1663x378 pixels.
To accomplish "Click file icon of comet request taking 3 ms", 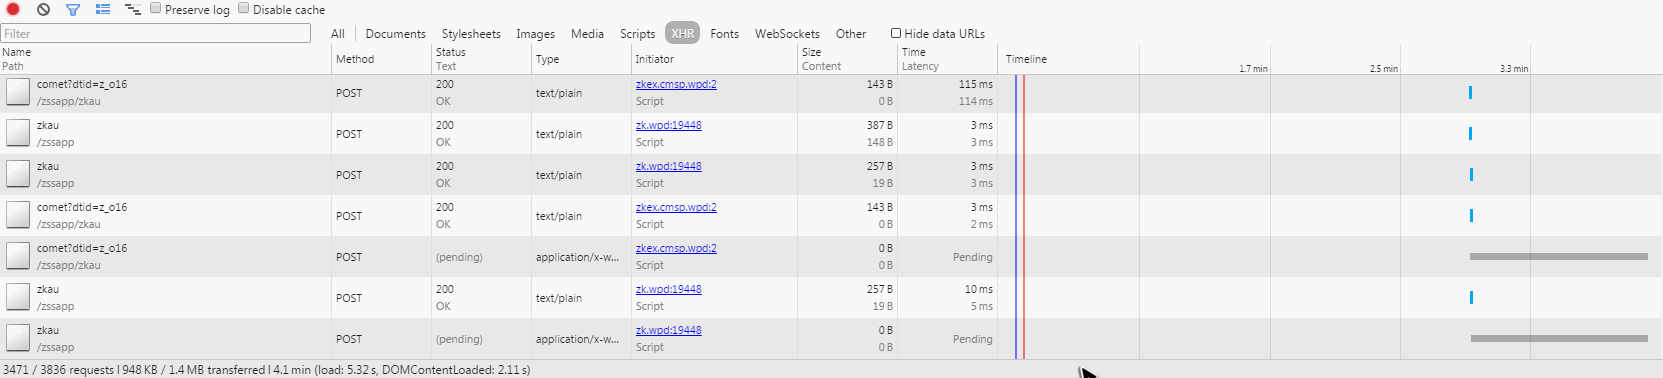I will click(x=18, y=215).
